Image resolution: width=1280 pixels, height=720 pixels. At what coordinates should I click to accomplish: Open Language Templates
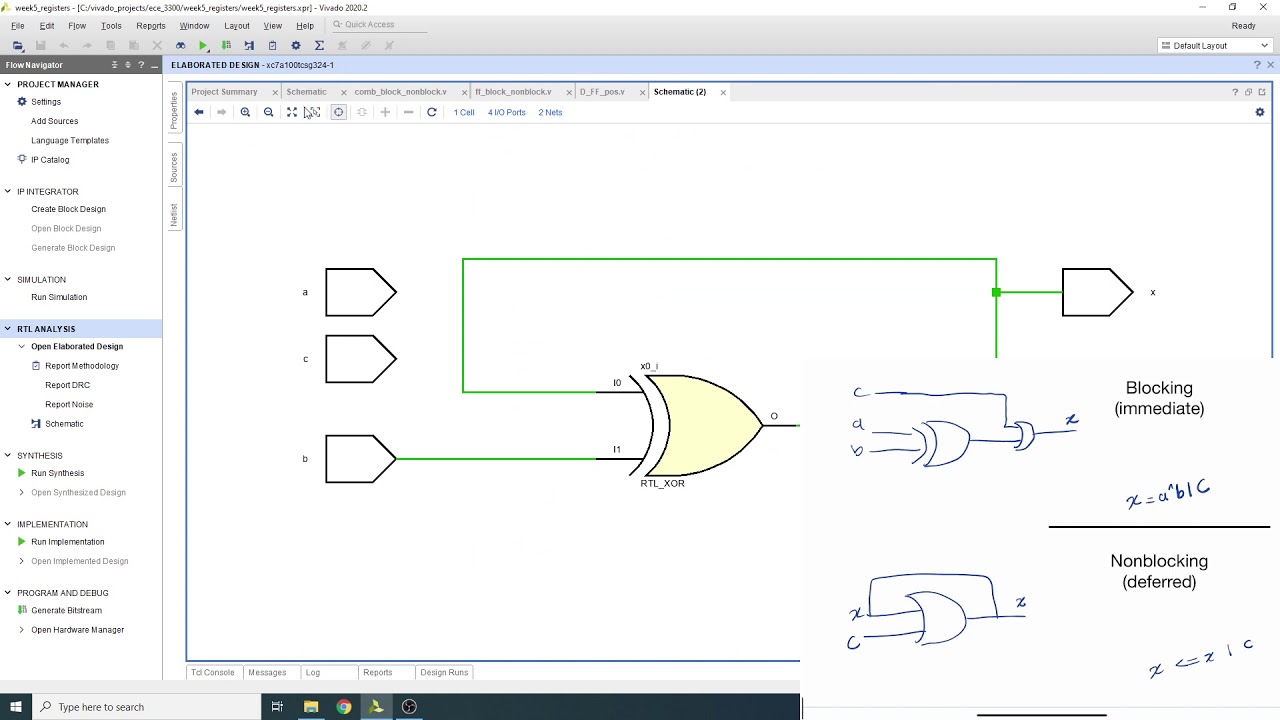click(x=70, y=140)
